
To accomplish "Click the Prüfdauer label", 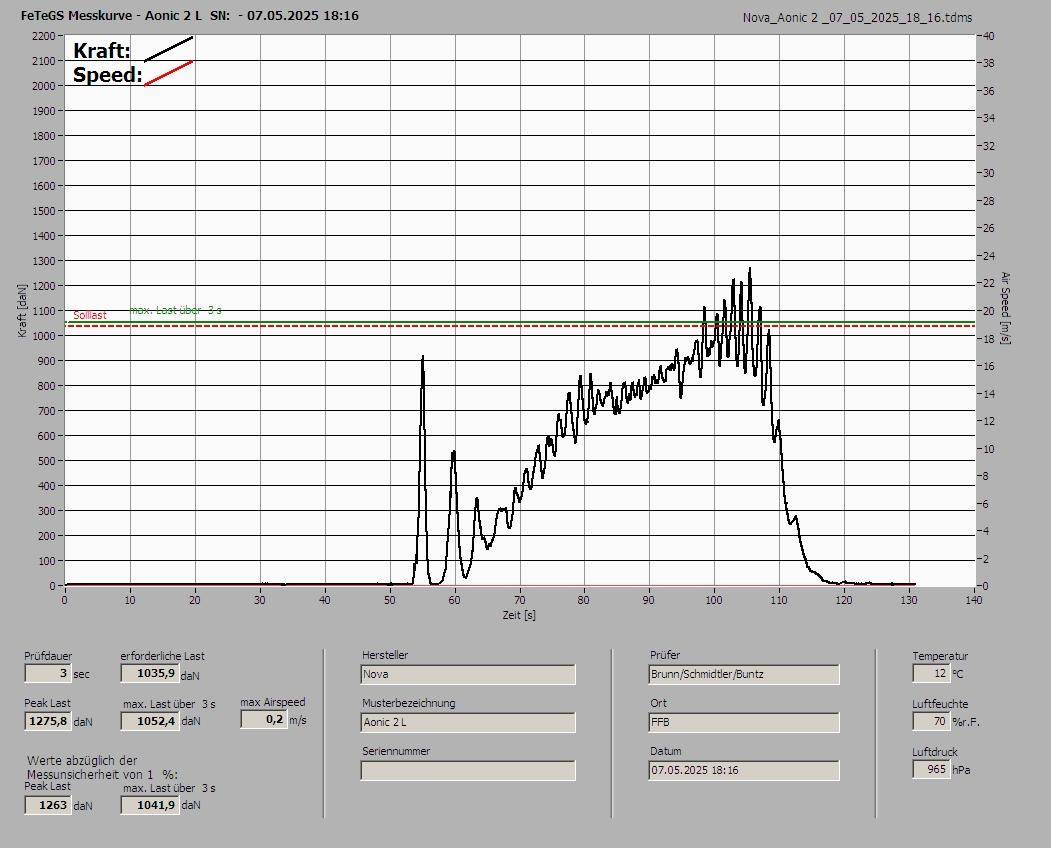I will (48, 656).
